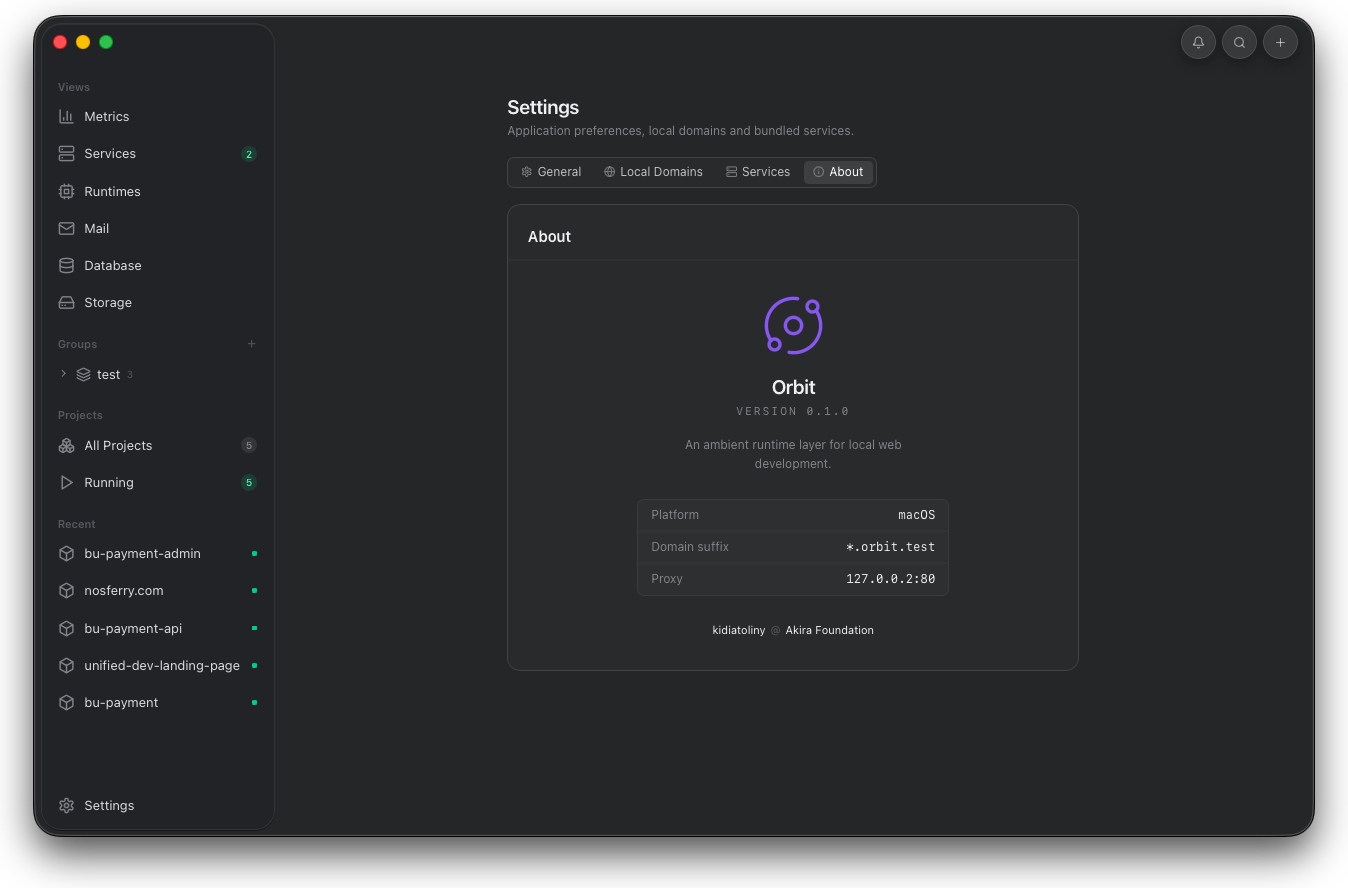Click the Services badge showing 2
Viewport: 1348px width, 888px height.
coord(249,154)
